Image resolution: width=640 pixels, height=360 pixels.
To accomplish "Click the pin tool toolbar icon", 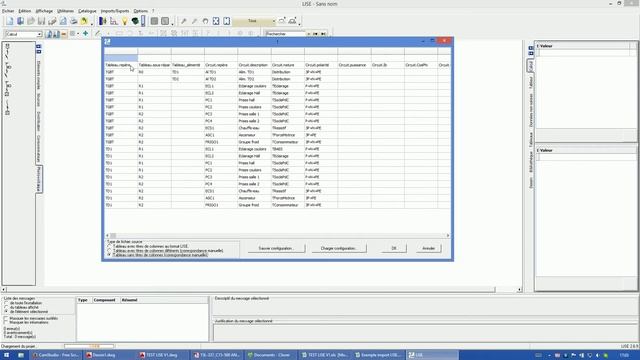I will (x=184, y=21).
